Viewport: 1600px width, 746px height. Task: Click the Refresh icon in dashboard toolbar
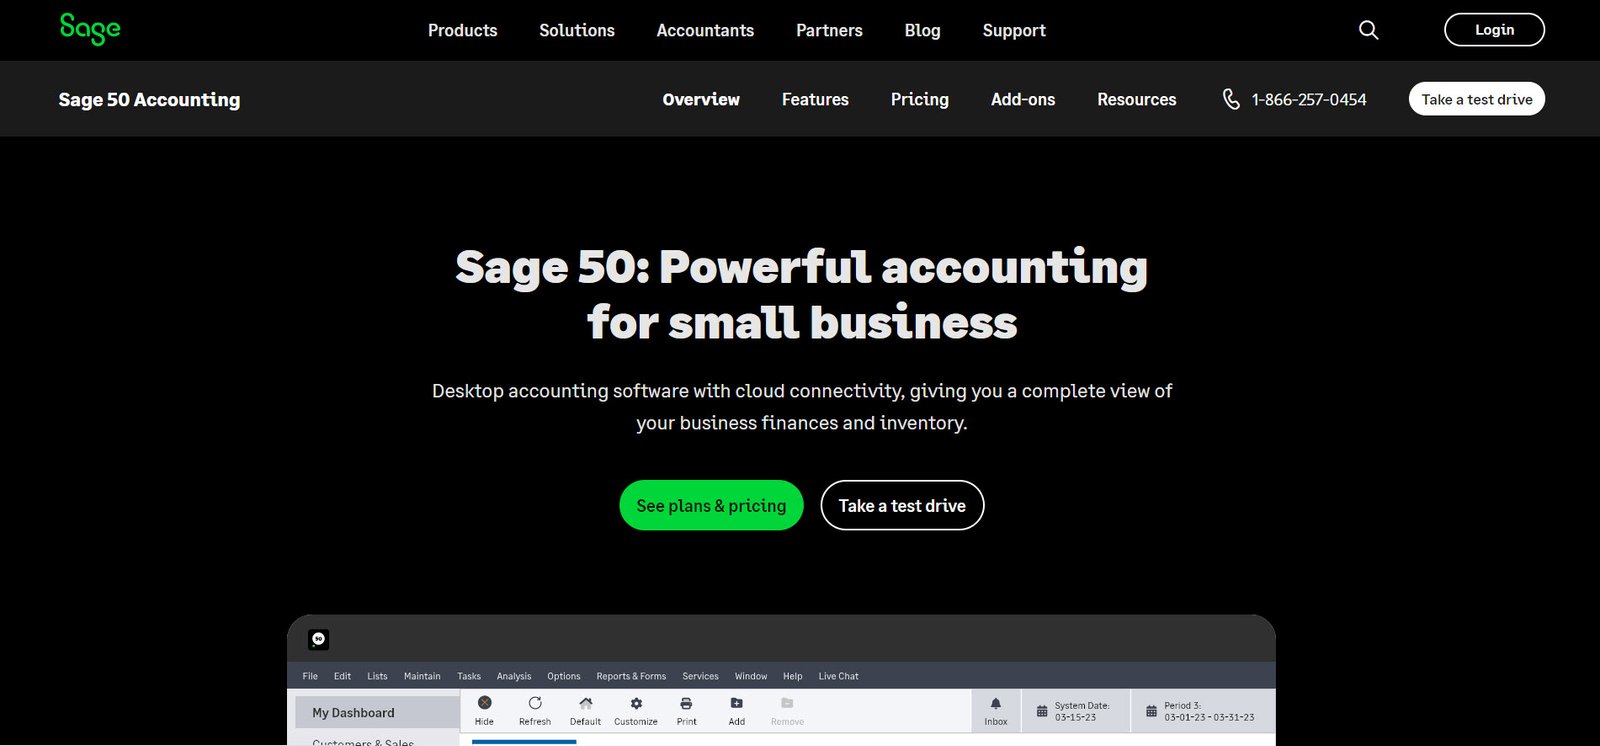535,703
